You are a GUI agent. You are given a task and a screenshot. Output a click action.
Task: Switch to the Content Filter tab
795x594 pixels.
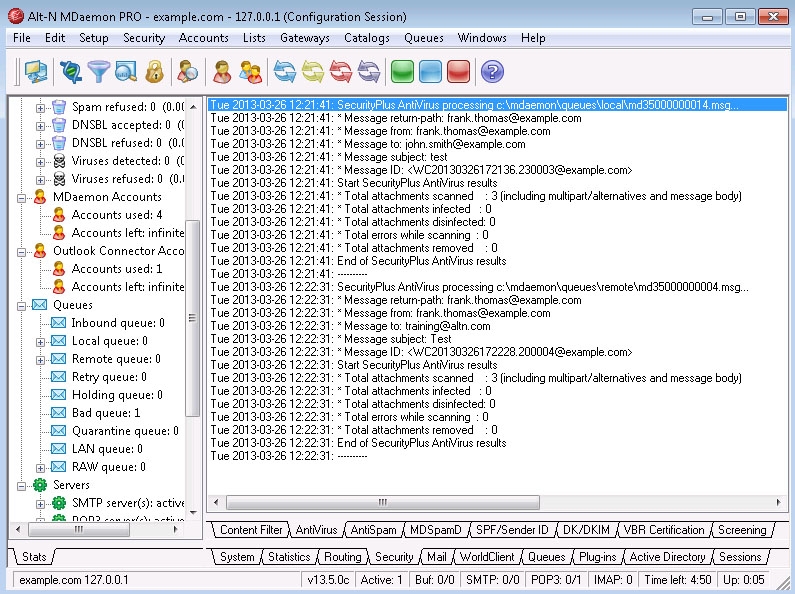click(251, 530)
